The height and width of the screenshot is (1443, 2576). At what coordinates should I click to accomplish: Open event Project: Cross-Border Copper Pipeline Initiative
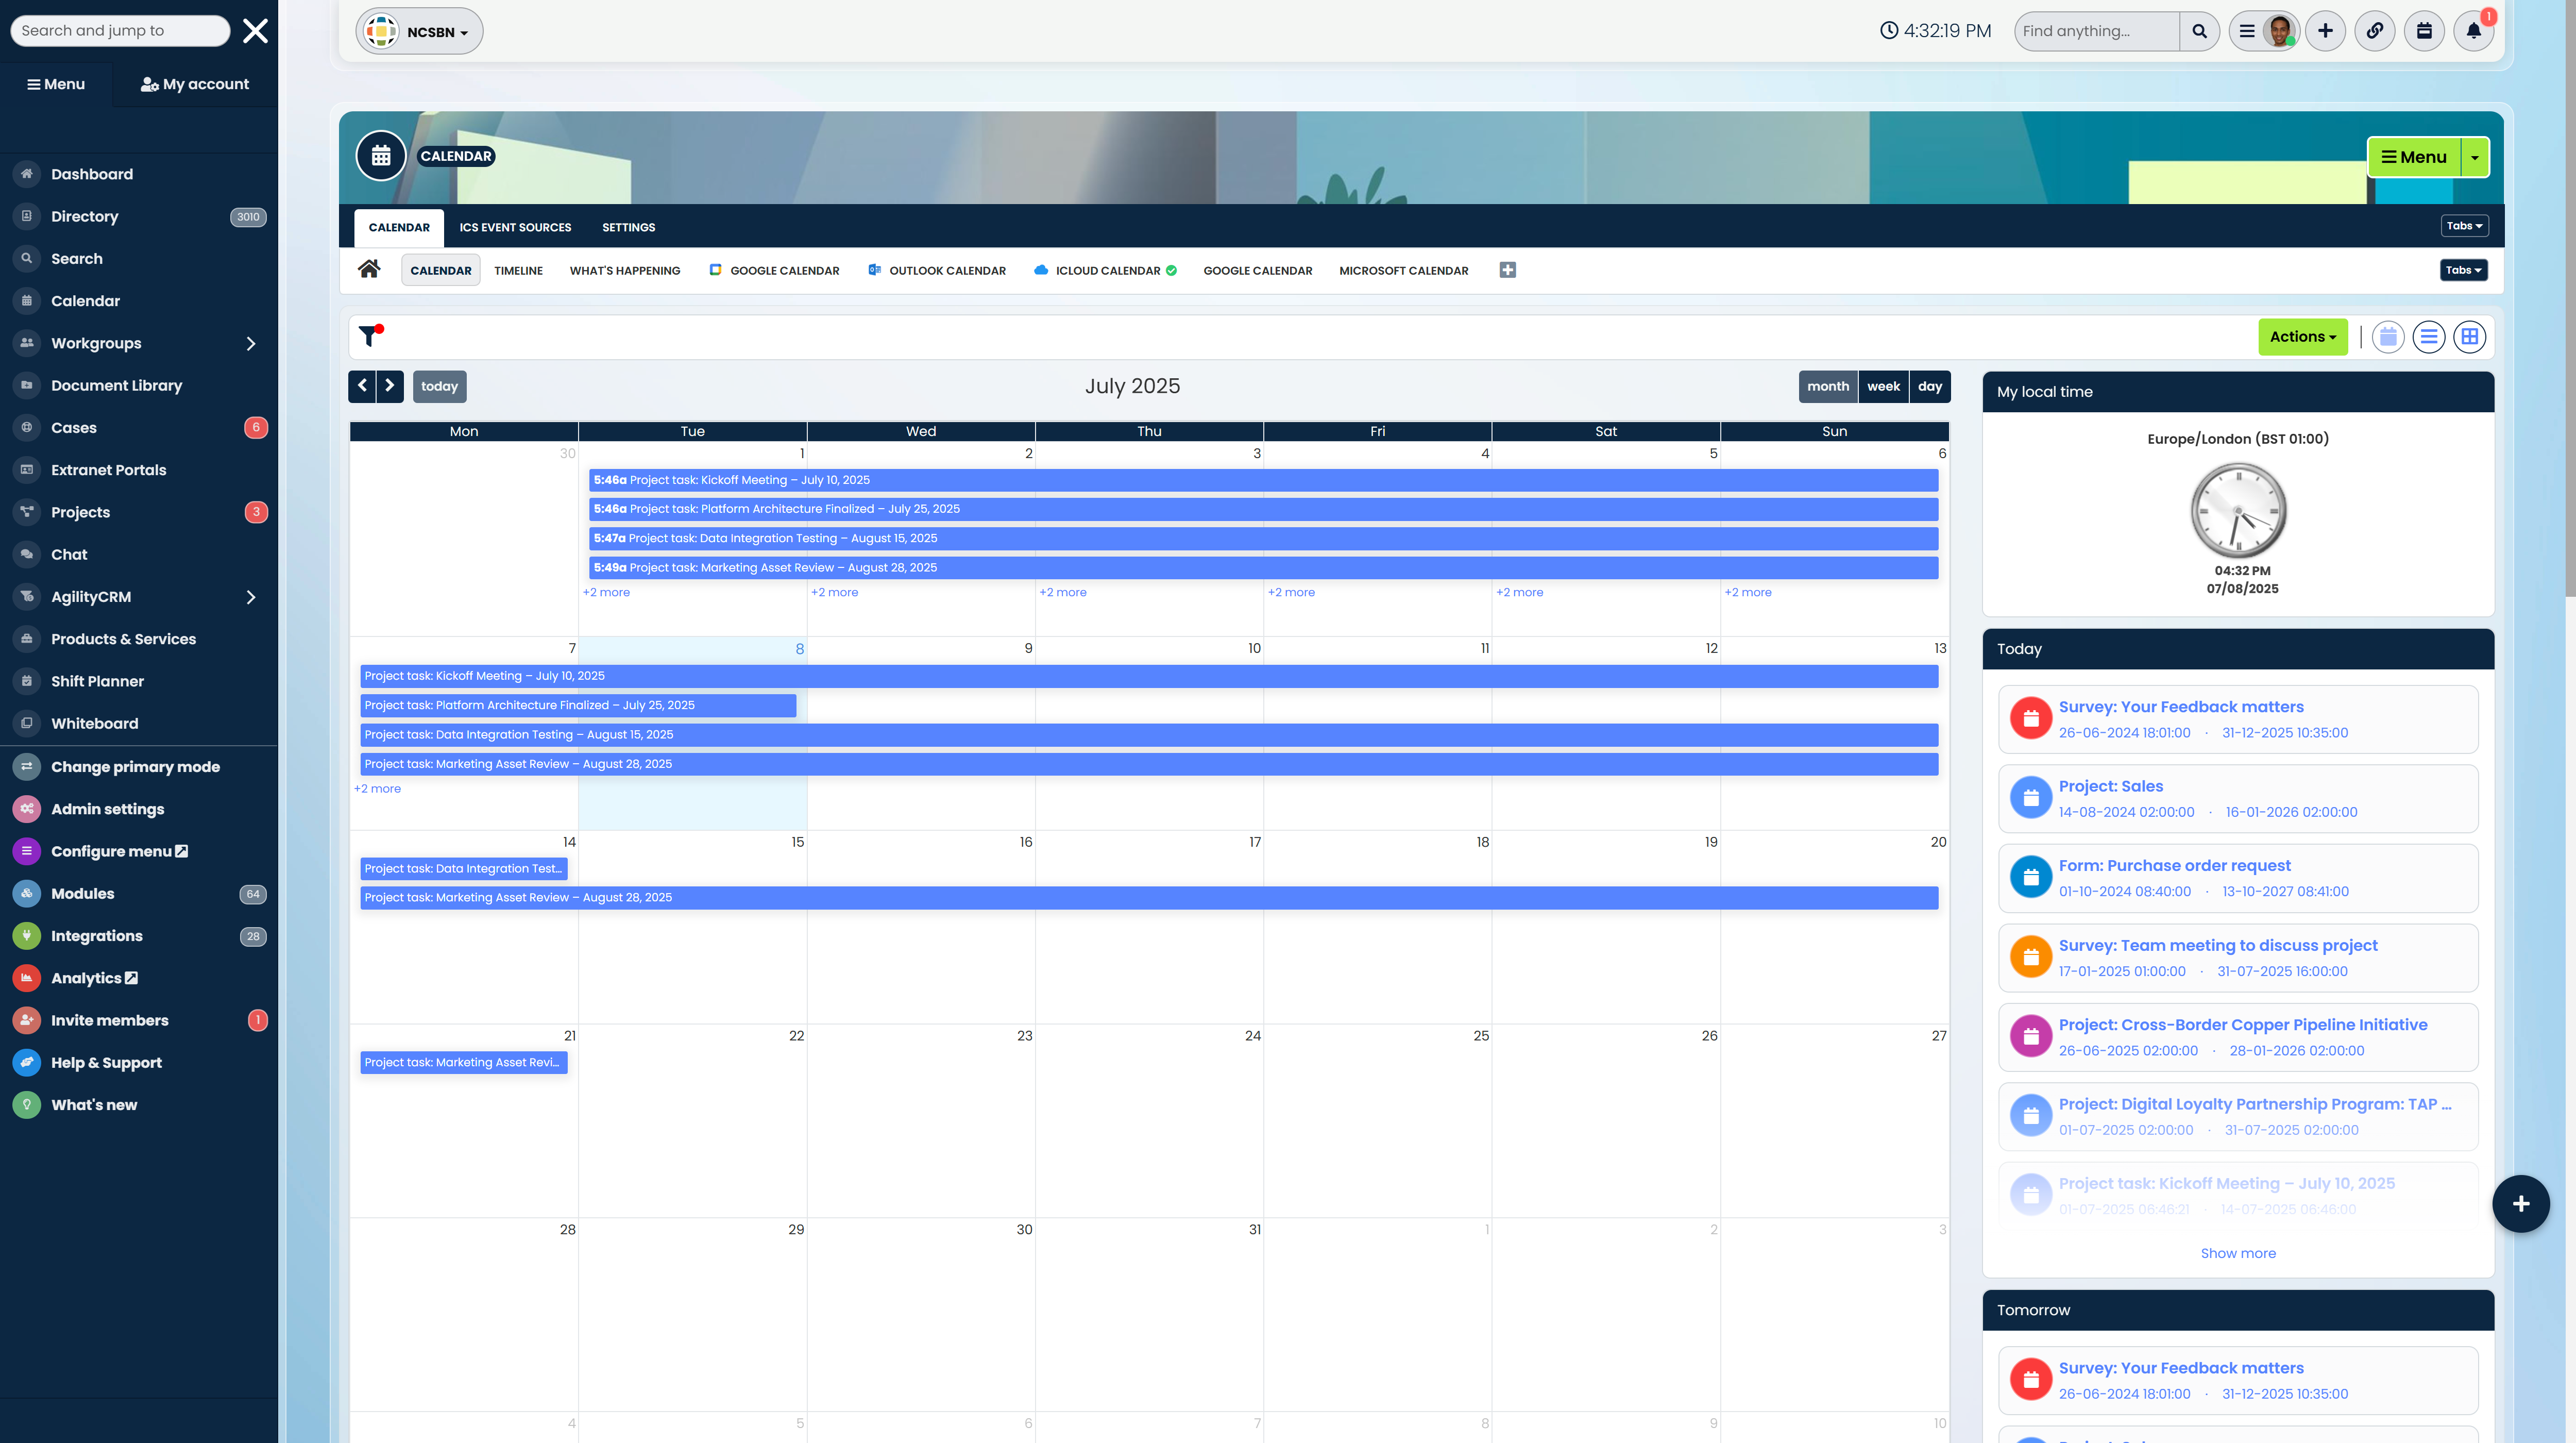pyautogui.click(x=2243, y=1024)
